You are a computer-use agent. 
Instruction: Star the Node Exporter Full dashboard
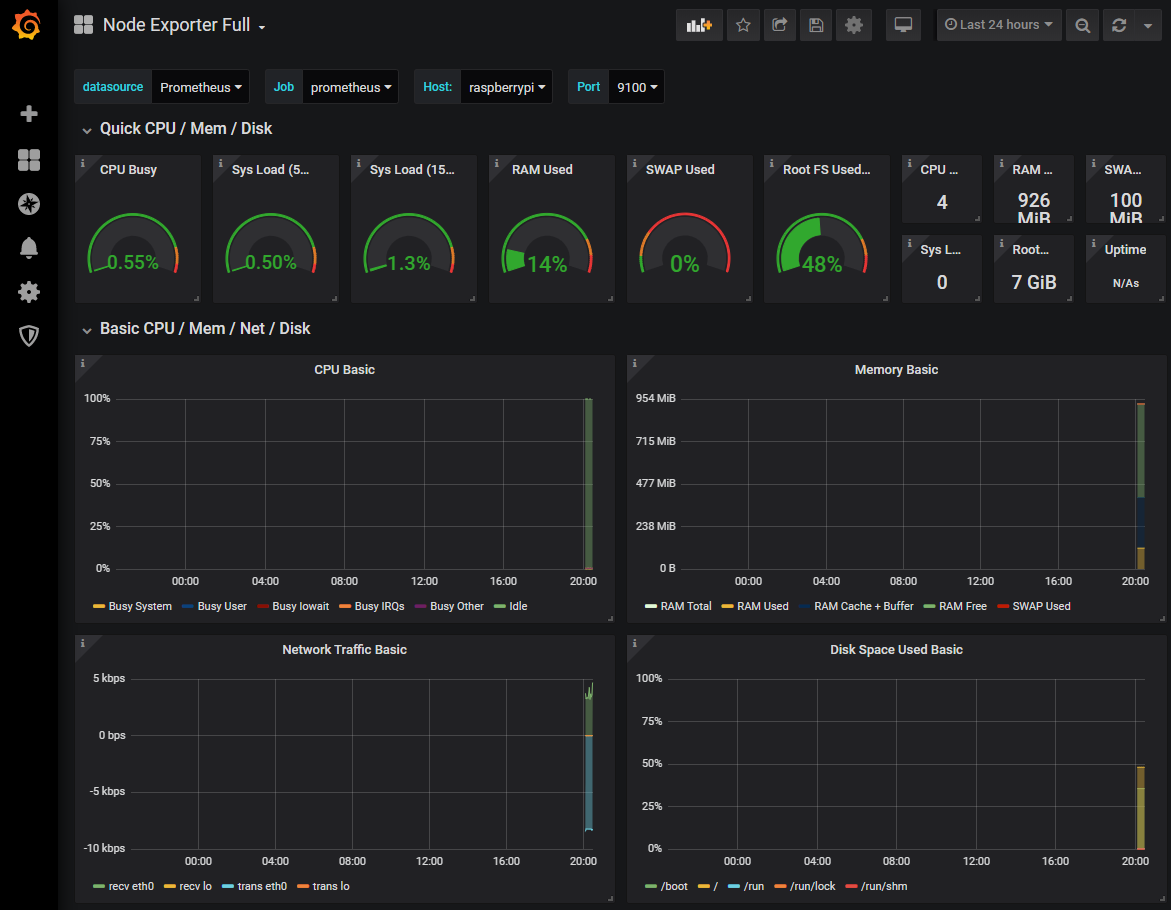pyautogui.click(x=743, y=25)
